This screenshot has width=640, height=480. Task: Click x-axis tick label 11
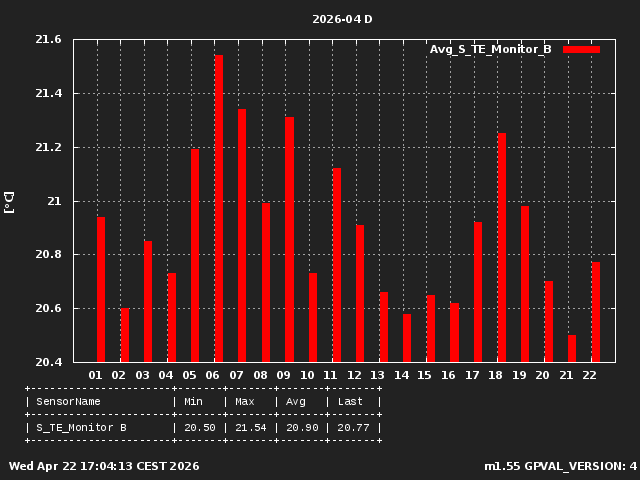330,375
